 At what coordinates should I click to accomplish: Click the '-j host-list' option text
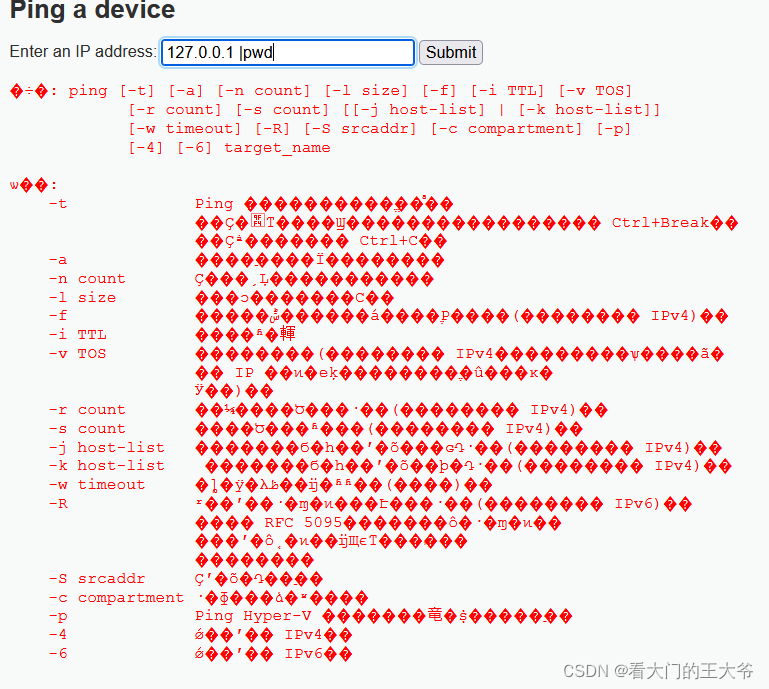[x=106, y=447]
